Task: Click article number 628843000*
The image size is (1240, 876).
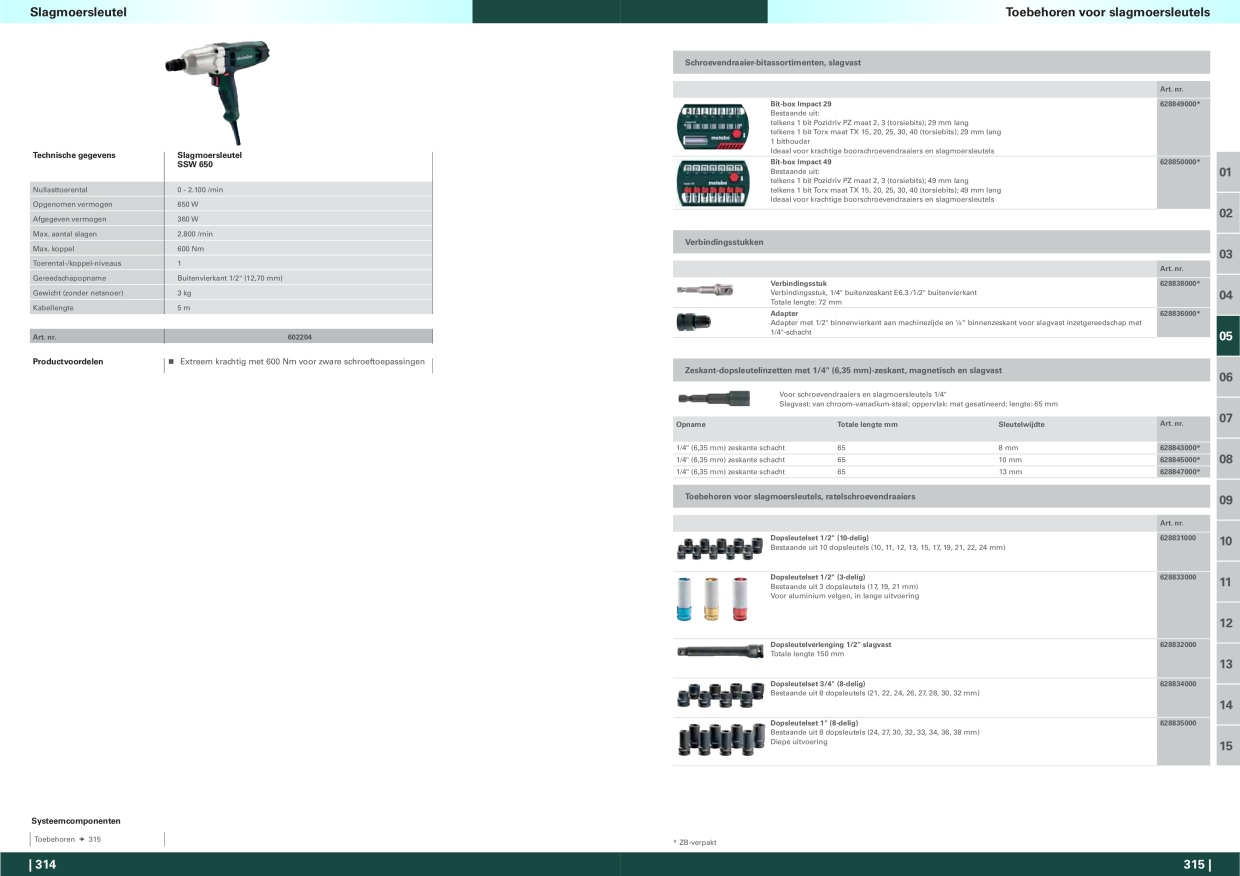Action: pos(1180,447)
